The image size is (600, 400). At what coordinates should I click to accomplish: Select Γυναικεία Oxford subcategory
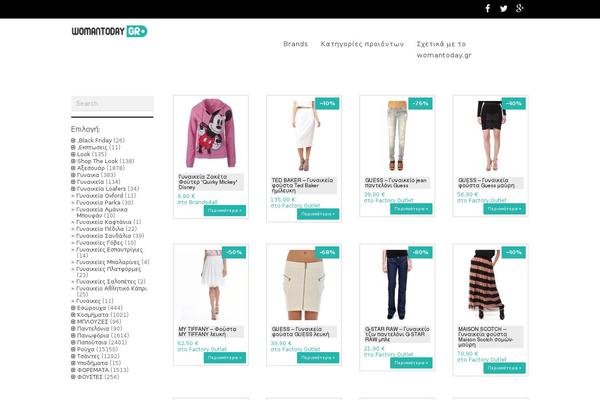click(100, 196)
